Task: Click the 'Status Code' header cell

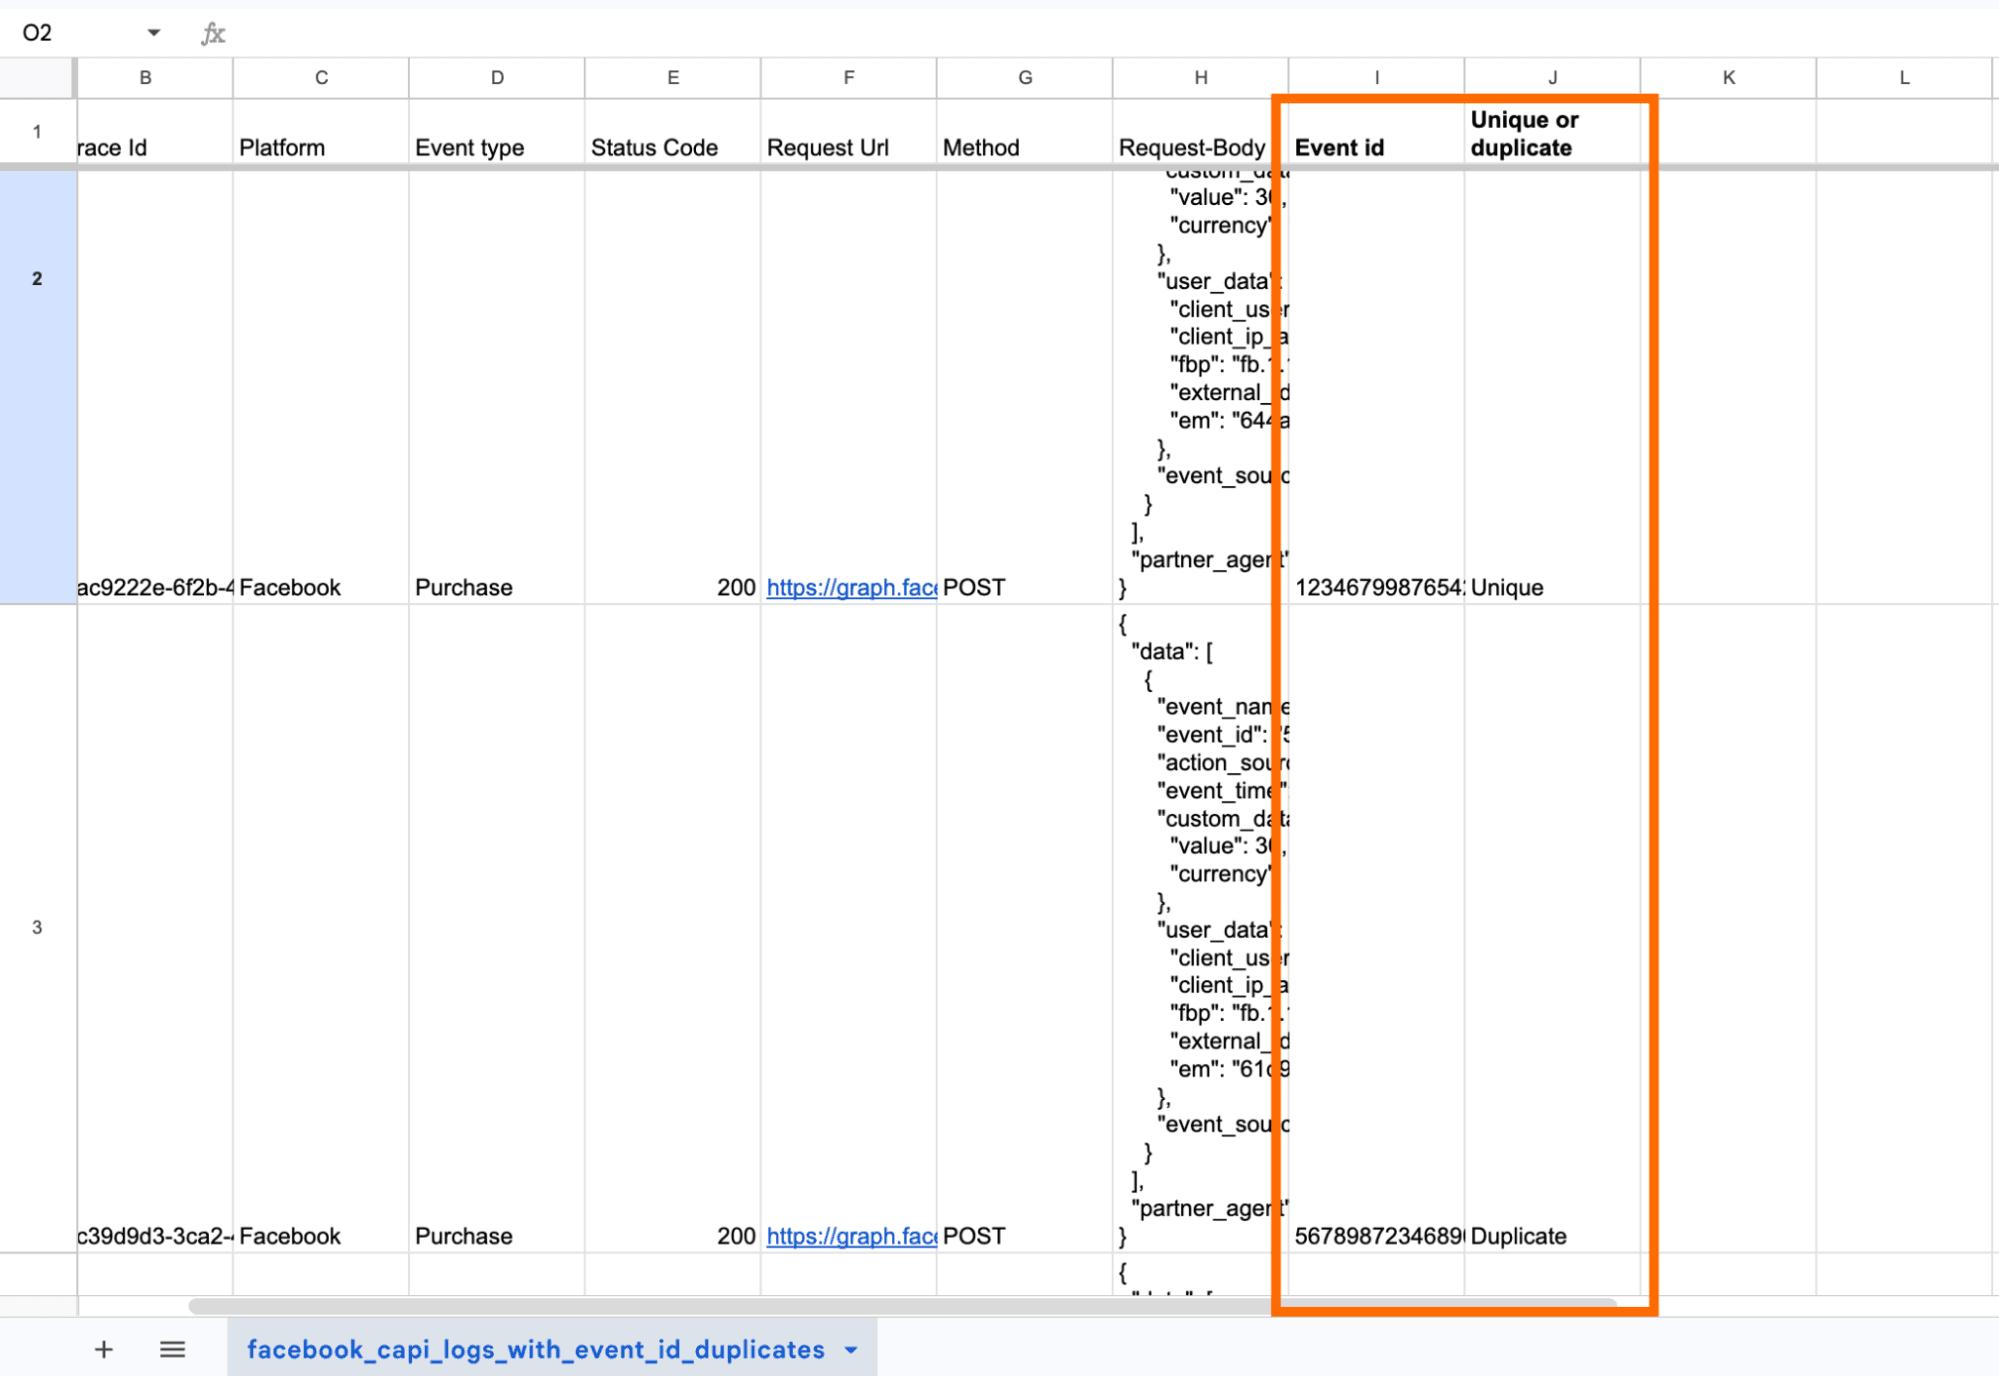Action: [x=673, y=131]
